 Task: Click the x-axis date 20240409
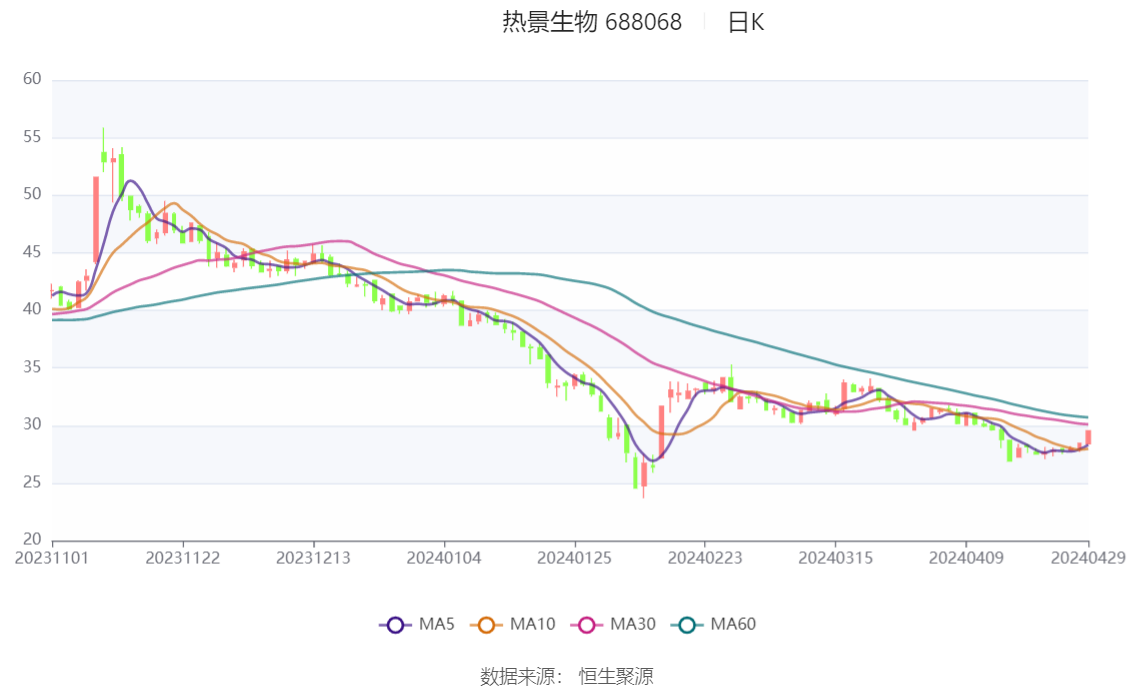coord(966,558)
